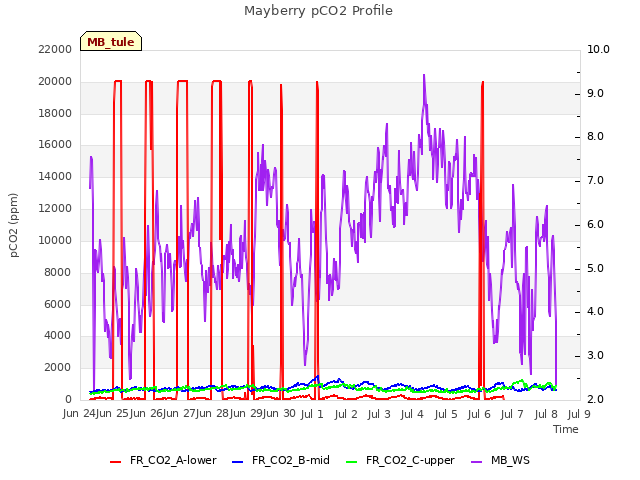
Task: Click the 20000 tick on left axis
Action: tap(55, 81)
